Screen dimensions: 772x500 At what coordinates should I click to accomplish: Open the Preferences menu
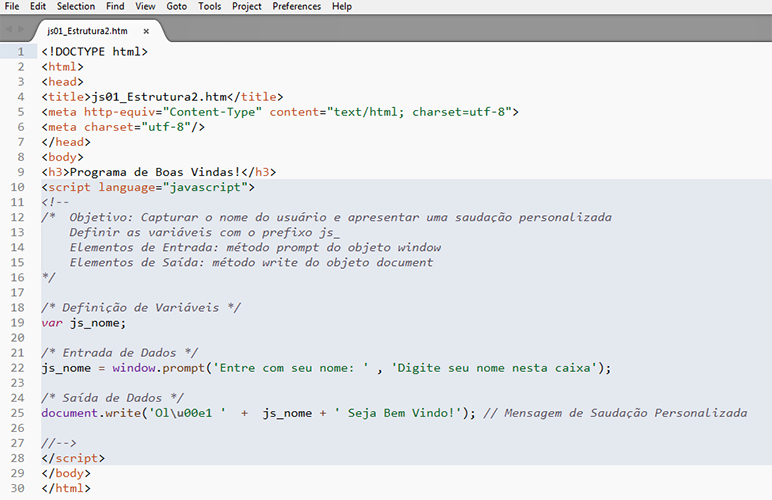(297, 6)
